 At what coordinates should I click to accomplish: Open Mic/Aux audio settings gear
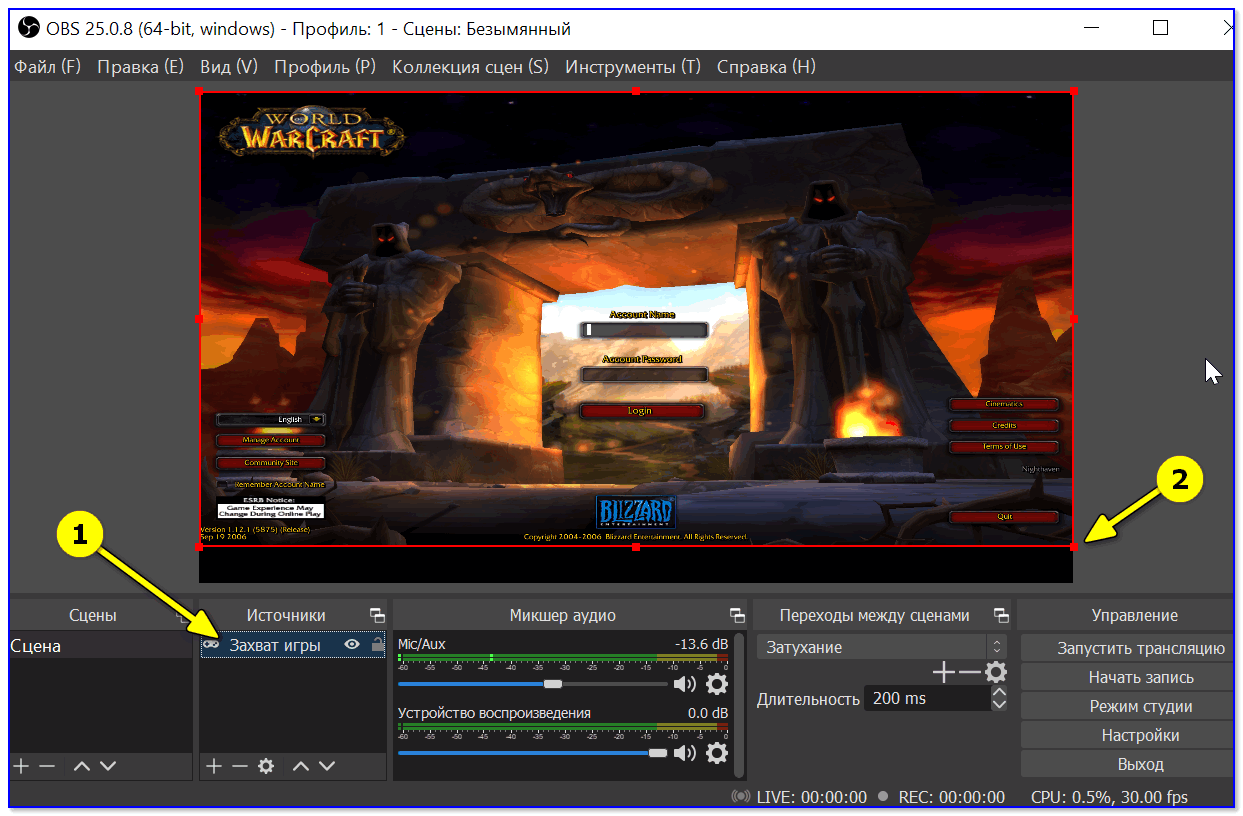click(x=717, y=684)
